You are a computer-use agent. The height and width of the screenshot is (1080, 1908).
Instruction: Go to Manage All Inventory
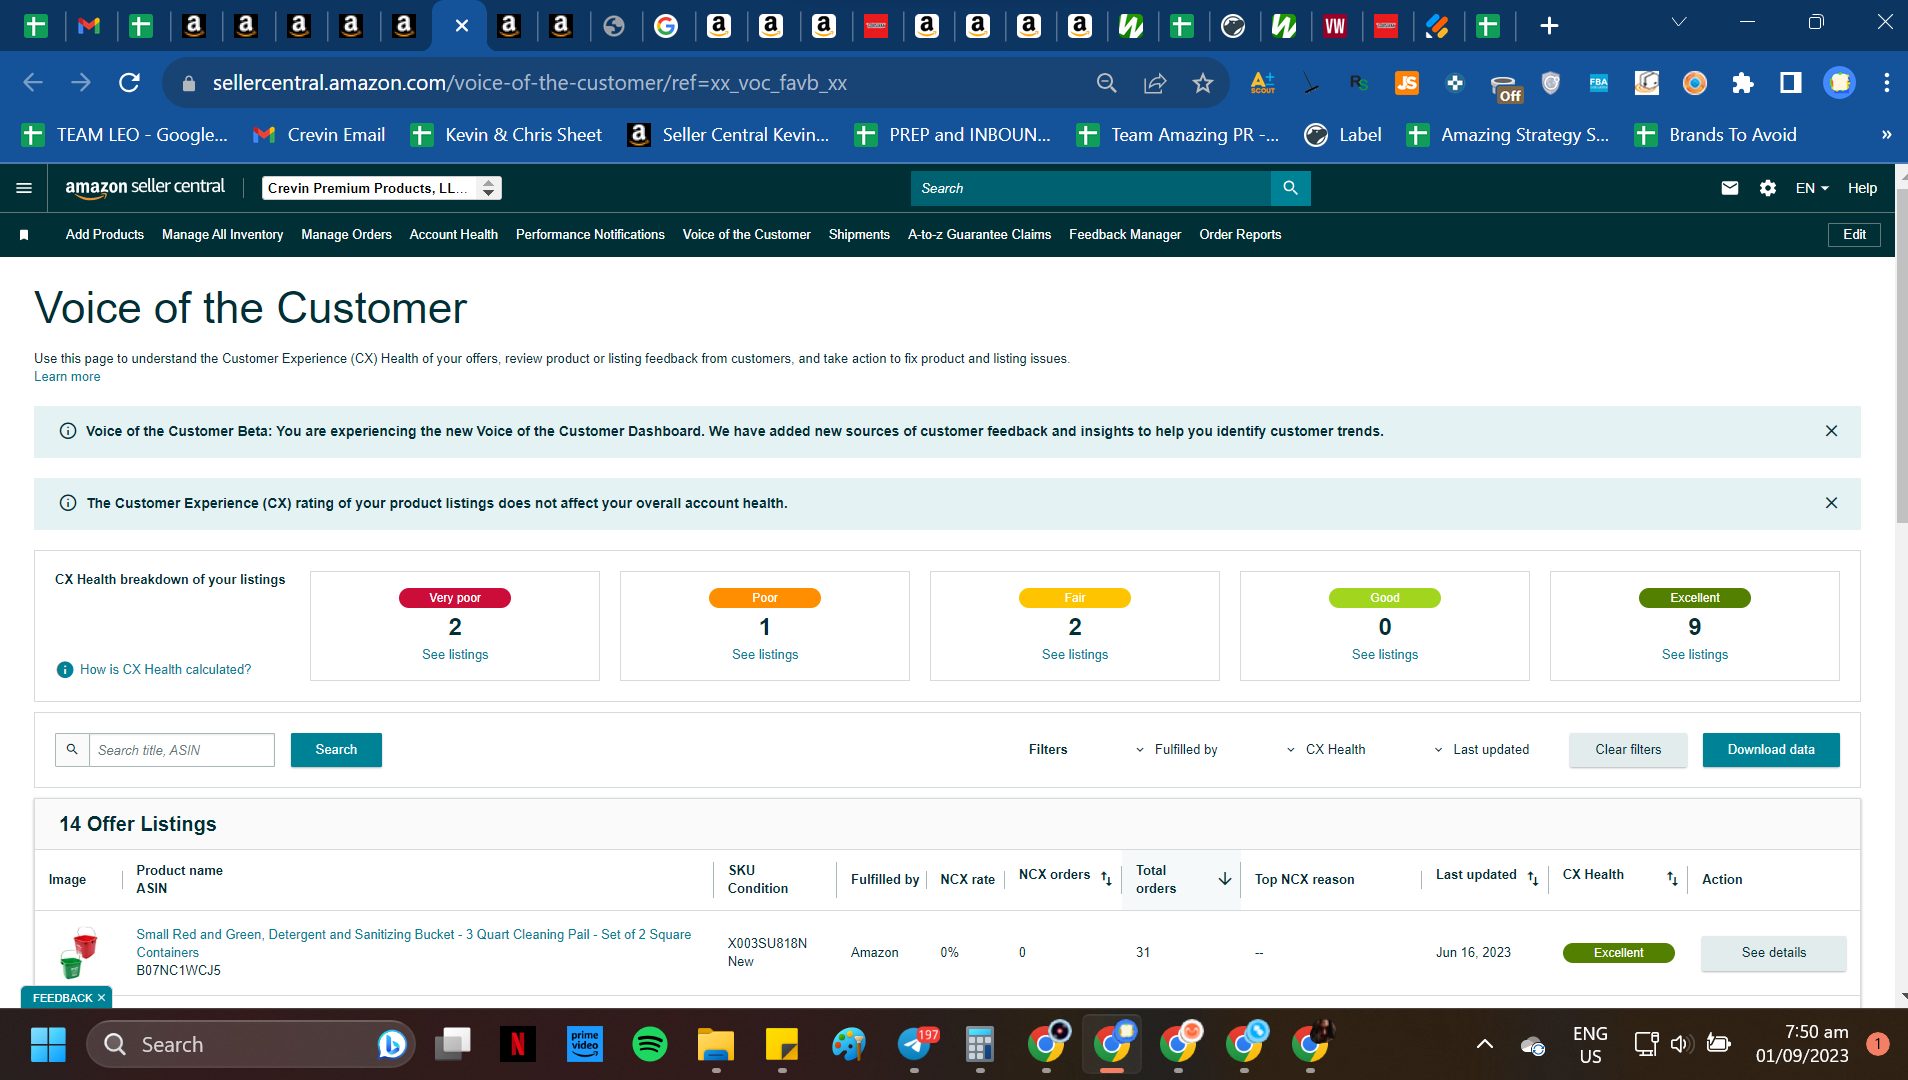222,235
